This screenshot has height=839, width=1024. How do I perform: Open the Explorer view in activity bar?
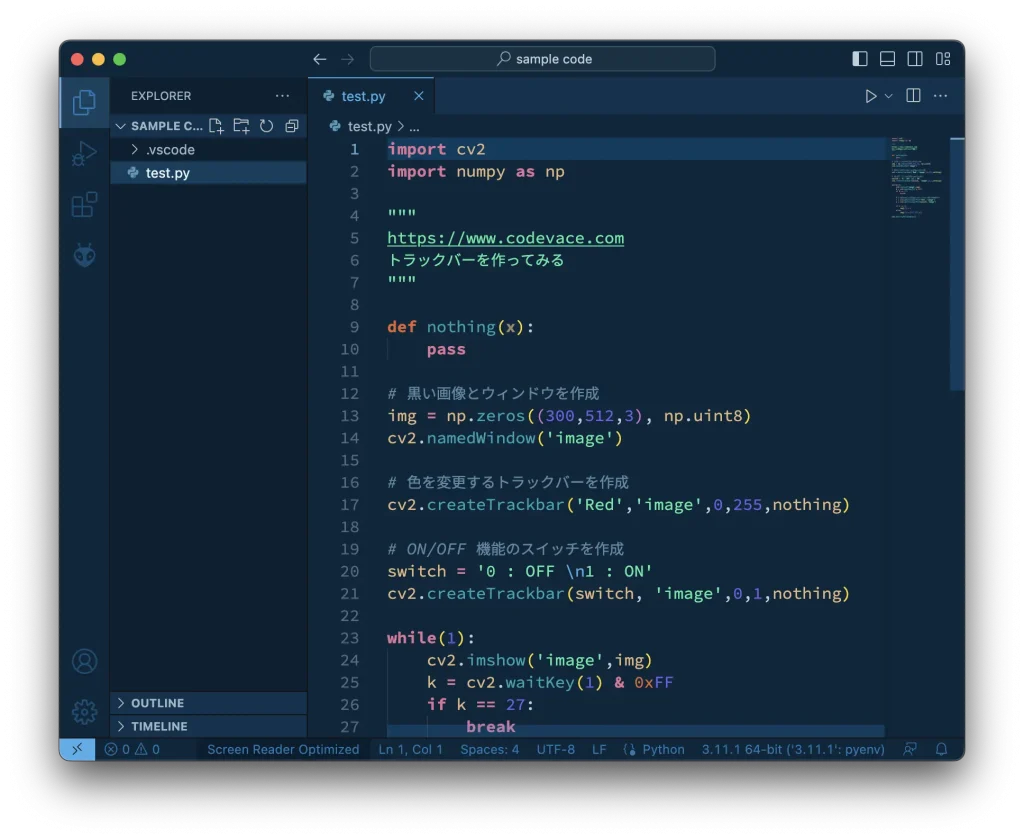click(85, 102)
